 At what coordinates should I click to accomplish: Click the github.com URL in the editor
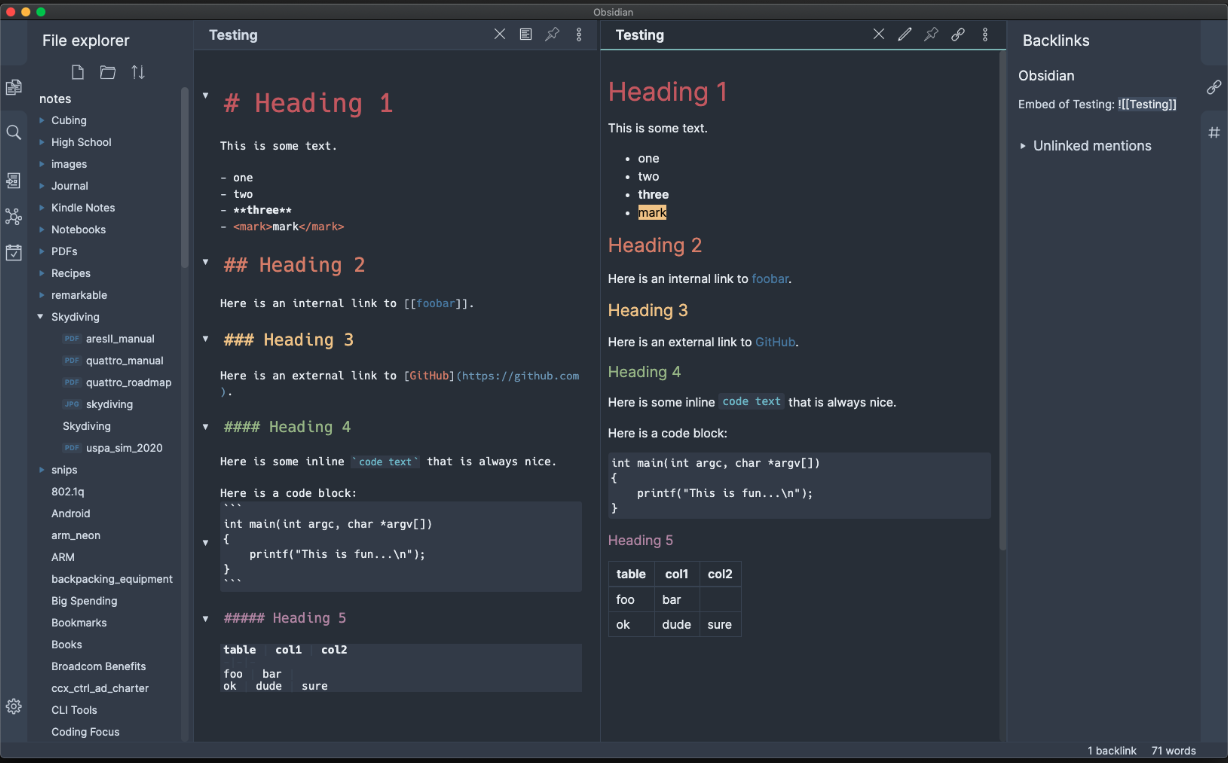(x=520, y=376)
